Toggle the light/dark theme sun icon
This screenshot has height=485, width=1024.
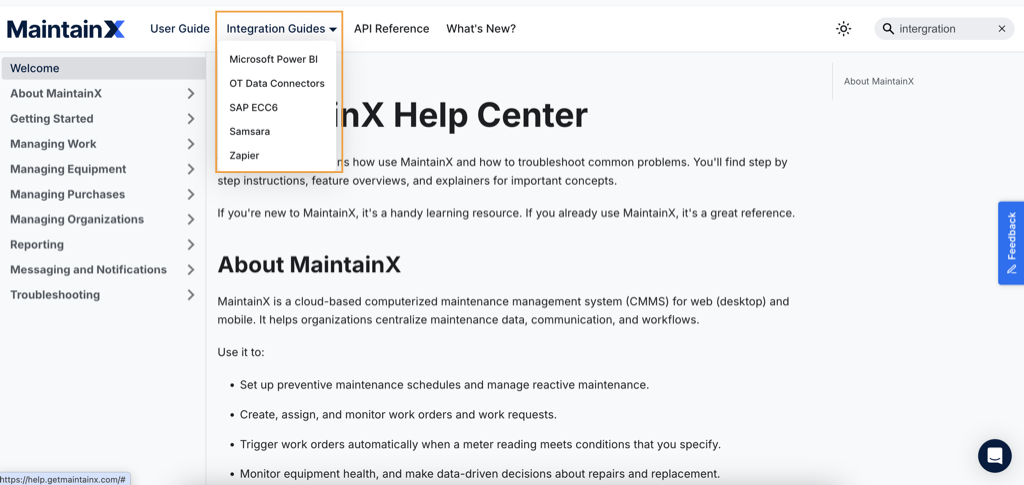(x=843, y=29)
